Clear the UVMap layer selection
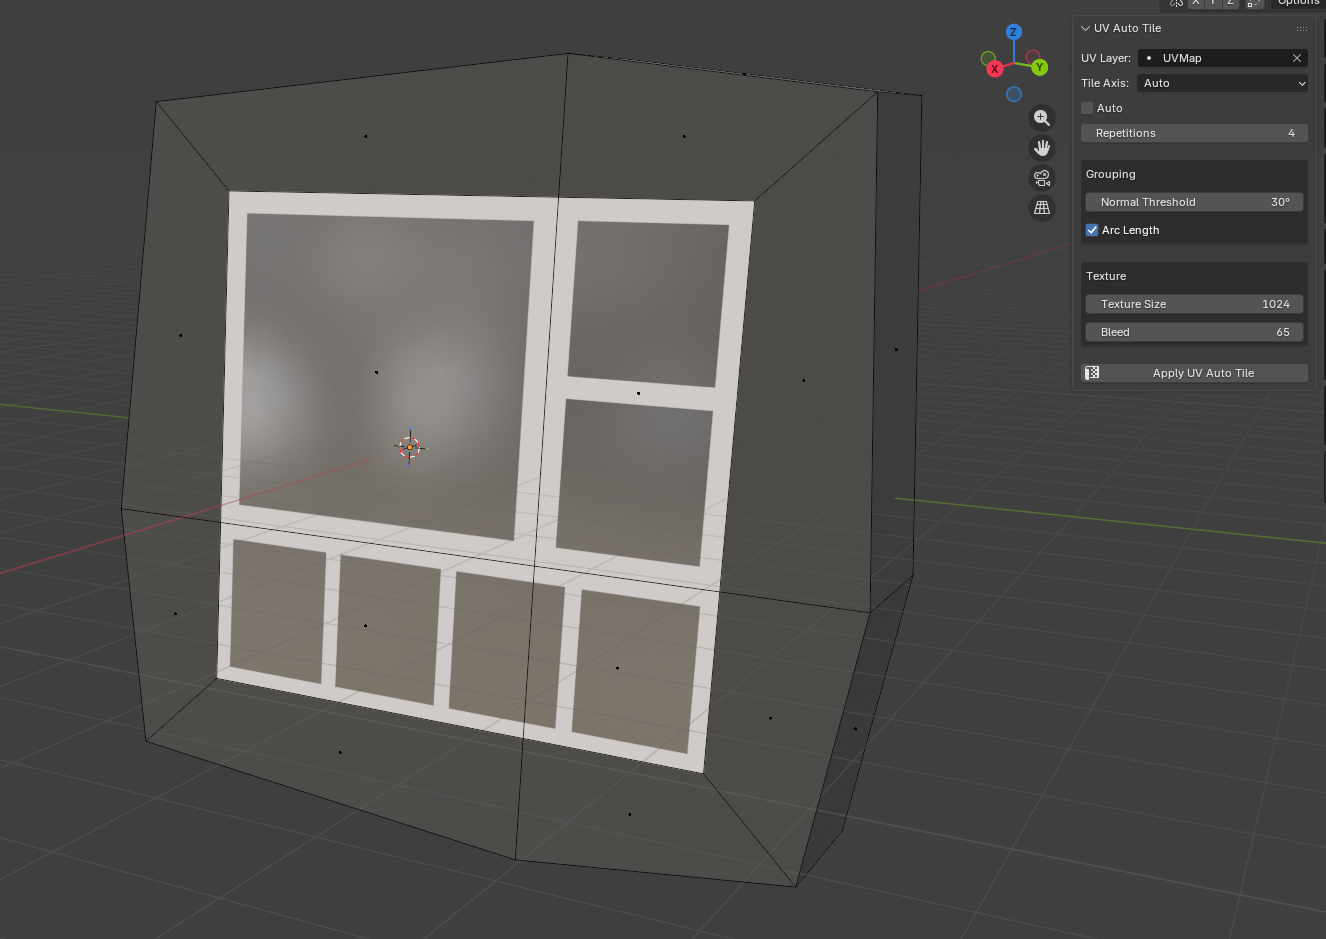 (x=1297, y=58)
